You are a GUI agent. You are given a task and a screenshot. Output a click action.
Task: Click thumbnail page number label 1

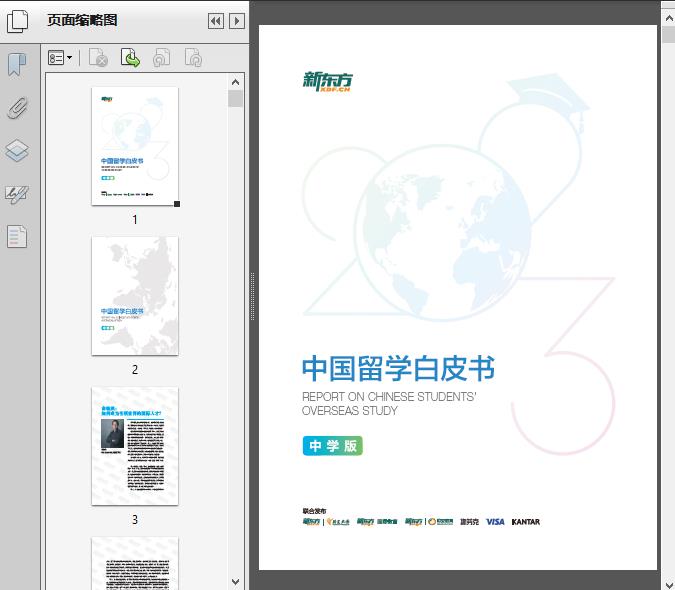click(135, 220)
